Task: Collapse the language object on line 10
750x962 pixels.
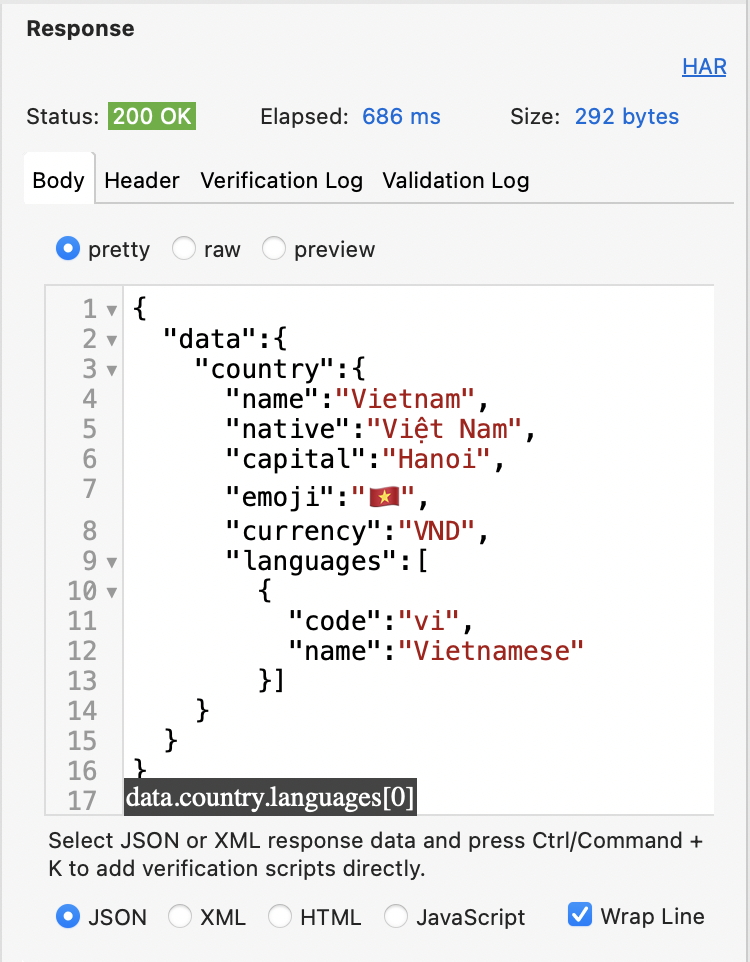Action: click(111, 592)
